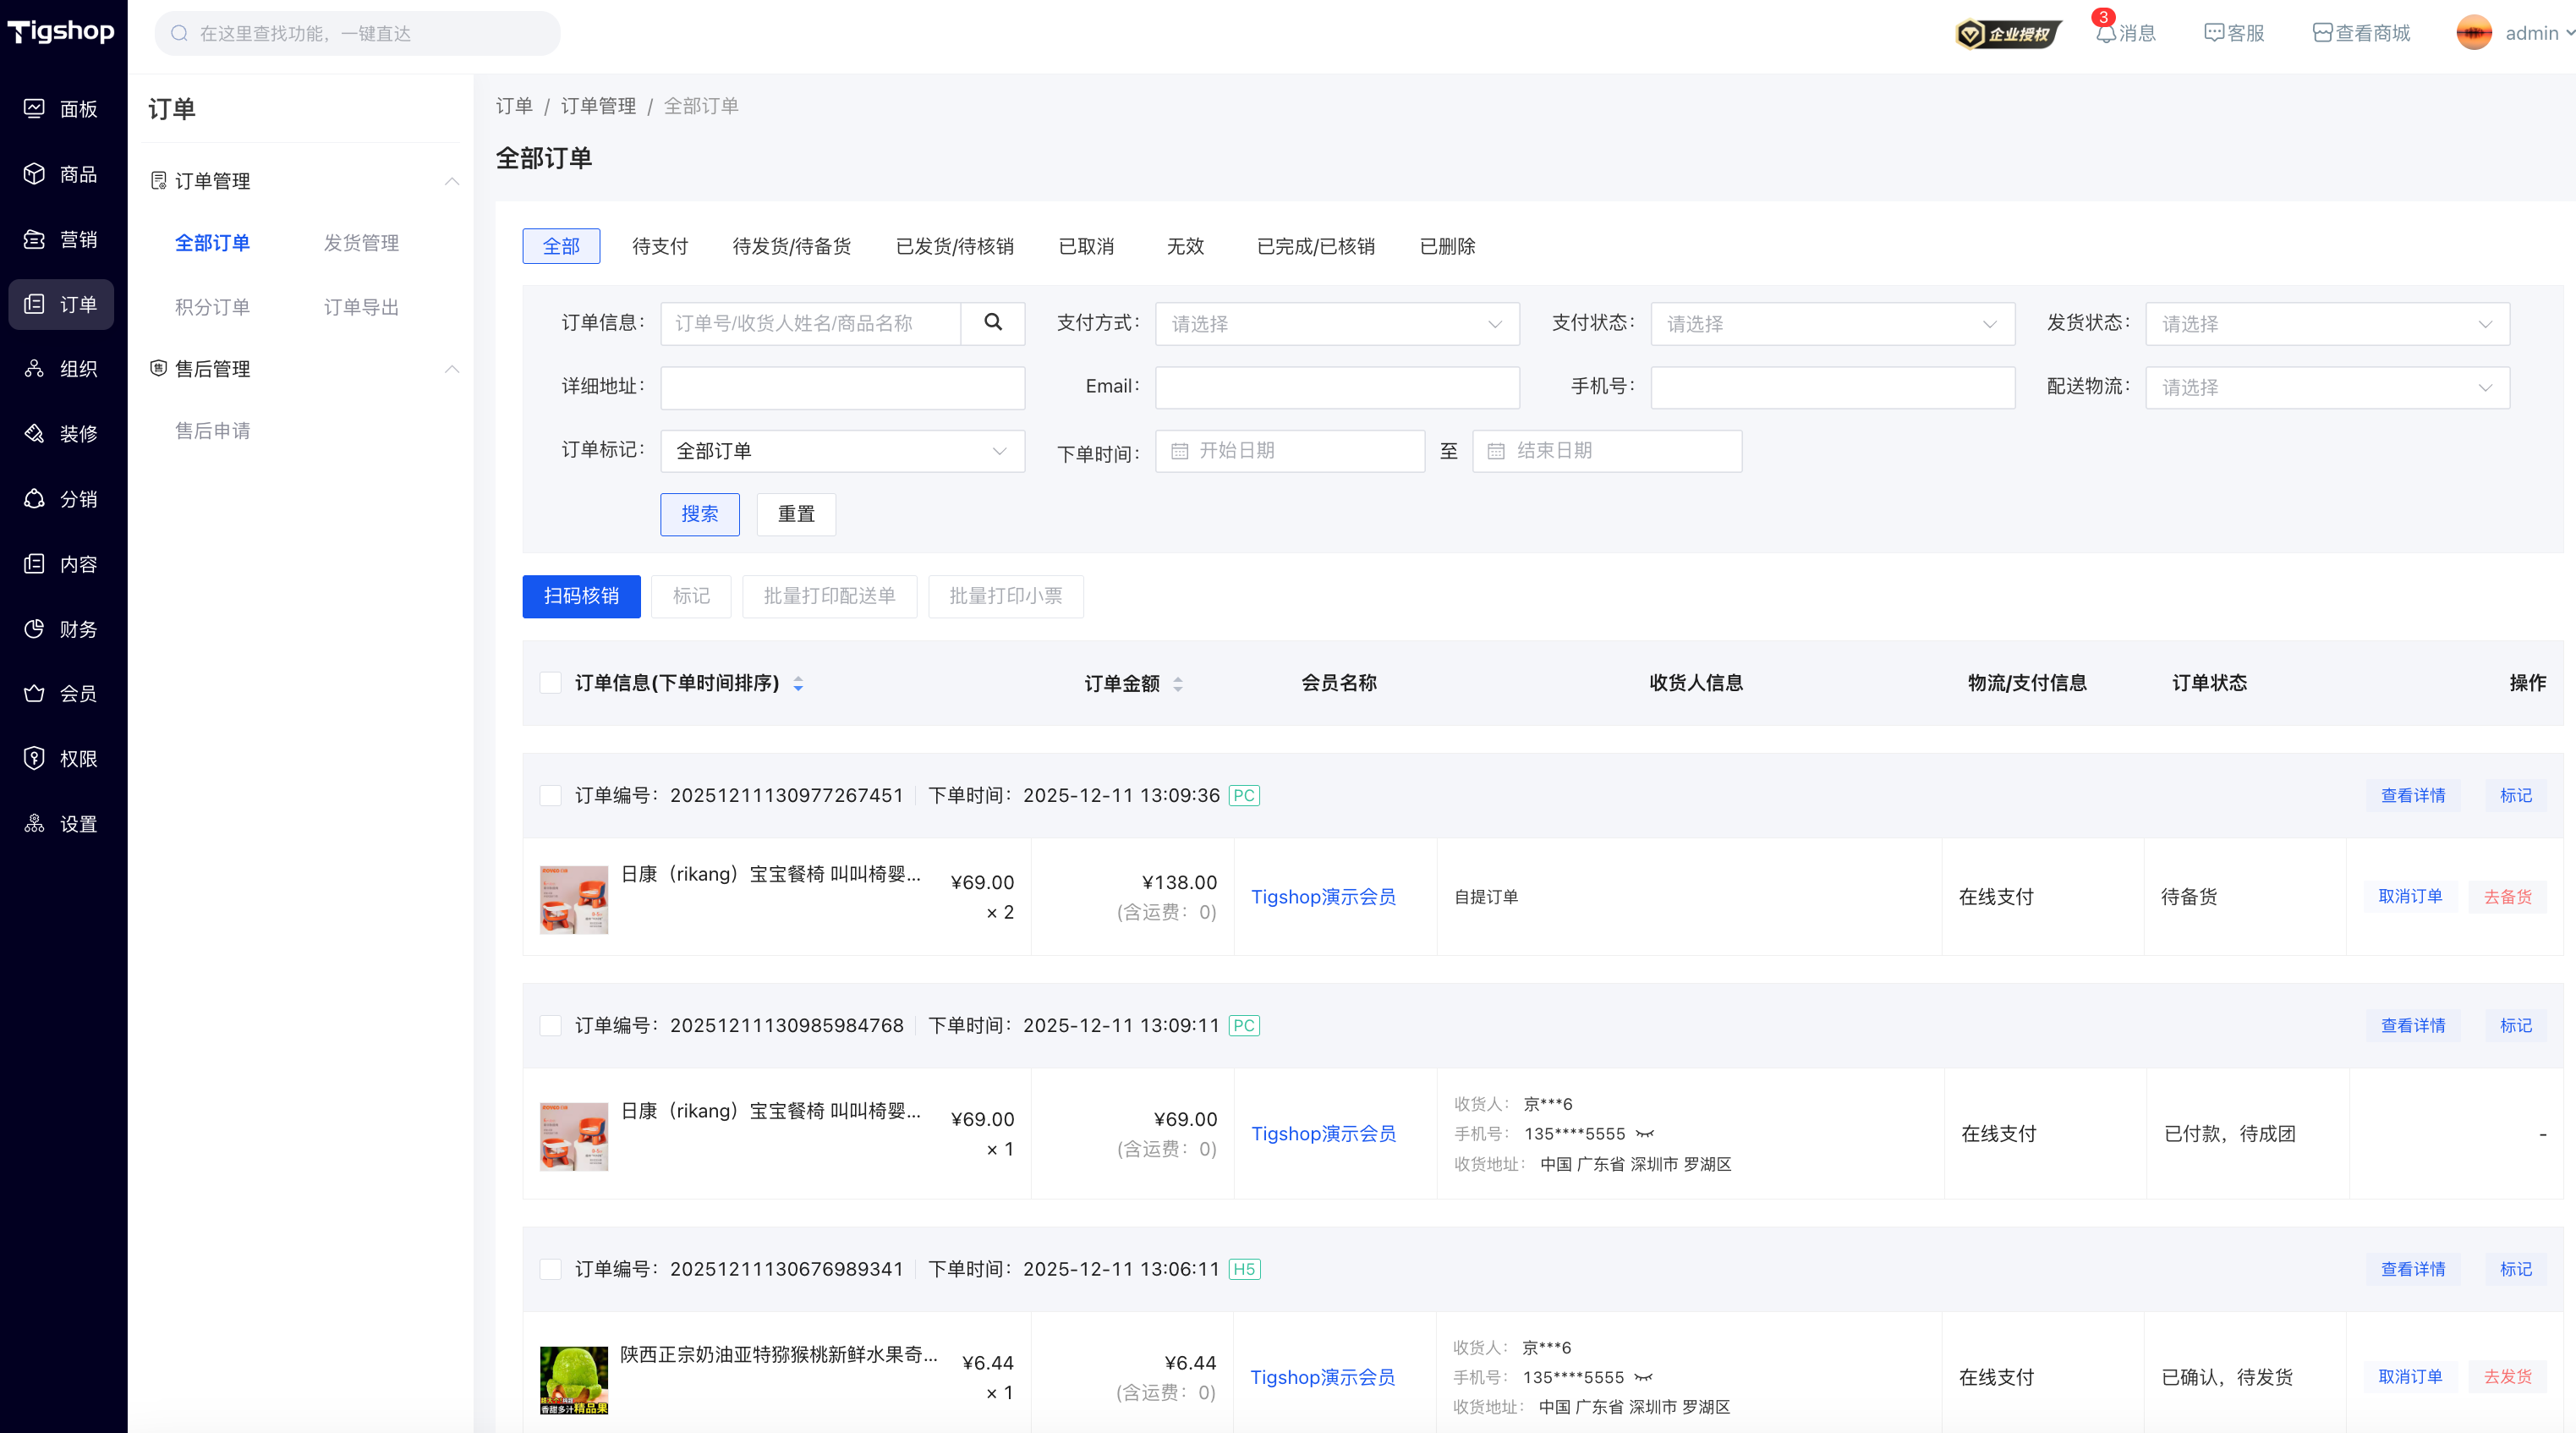Select the 已取消 tab
2576x1433 pixels.
click(1086, 246)
